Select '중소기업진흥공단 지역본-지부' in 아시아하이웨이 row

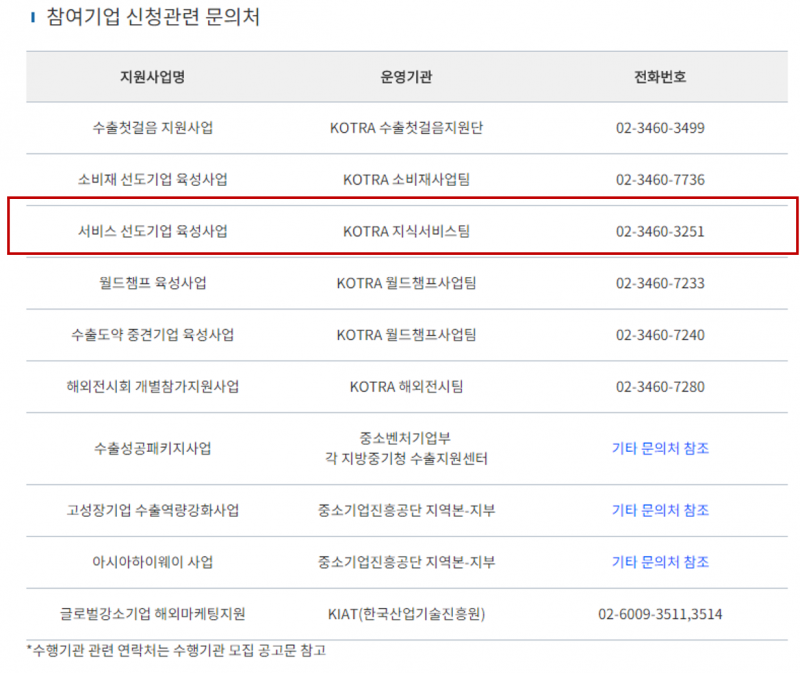point(406,562)
